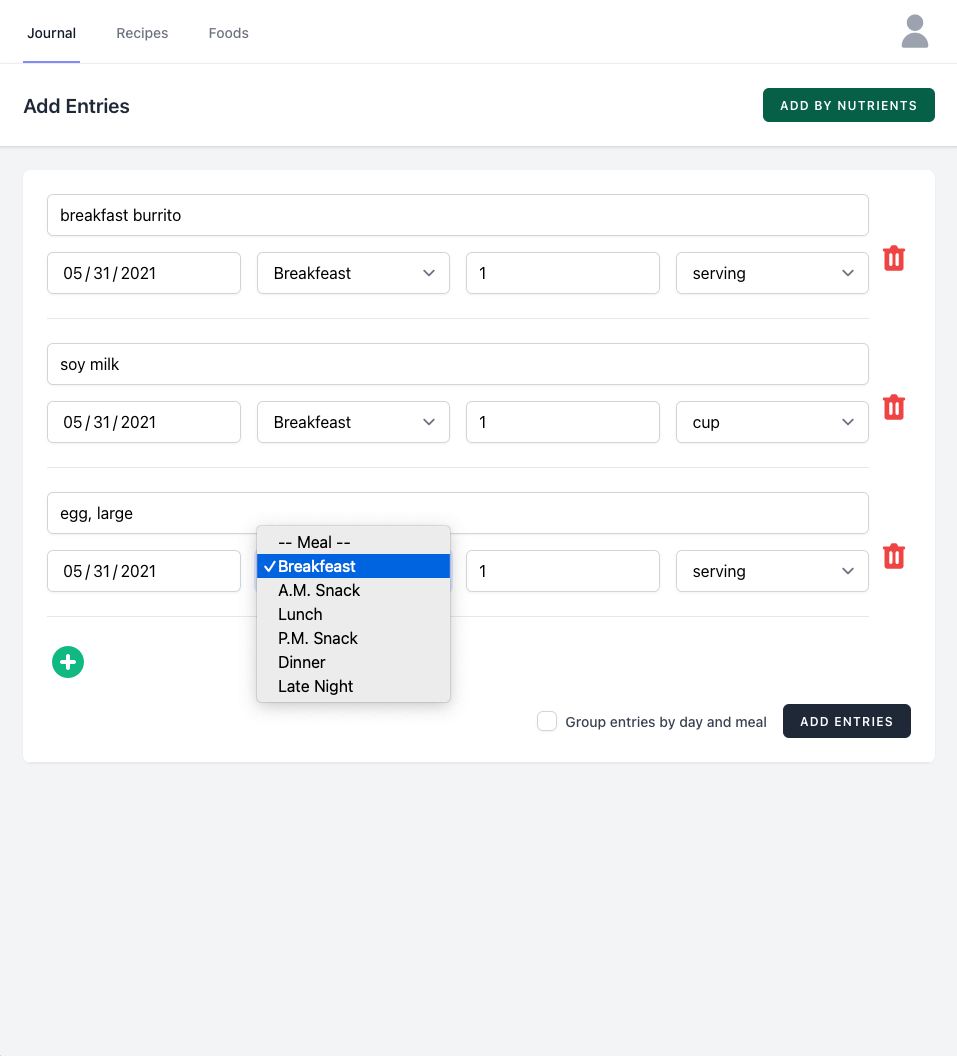Screen dimensions: 957x1056
Task: Add a new entry row with plus icon
Action: (68, 662)
